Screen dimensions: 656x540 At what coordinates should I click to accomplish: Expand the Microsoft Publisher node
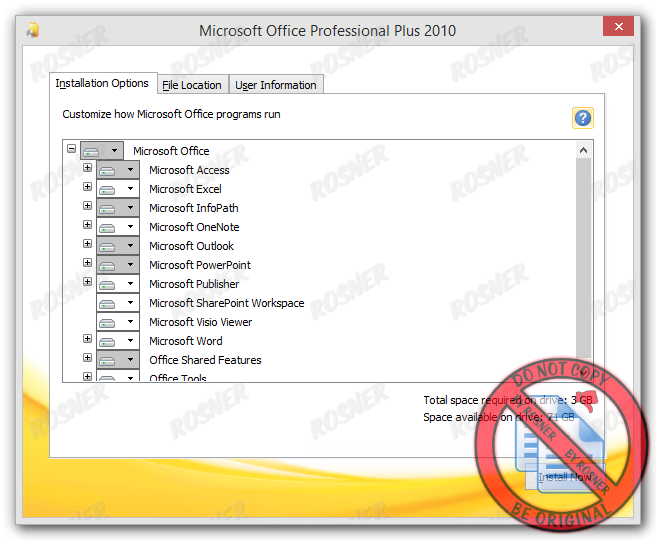point(87,282)
